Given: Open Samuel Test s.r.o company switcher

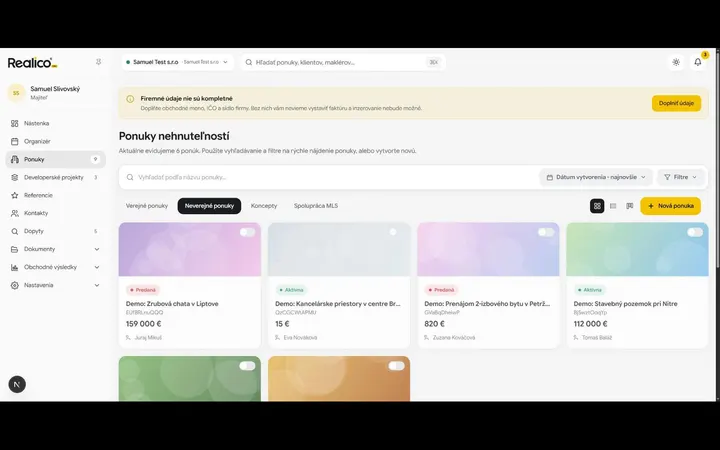Looking at the screenshot, I should pos(177,62).
